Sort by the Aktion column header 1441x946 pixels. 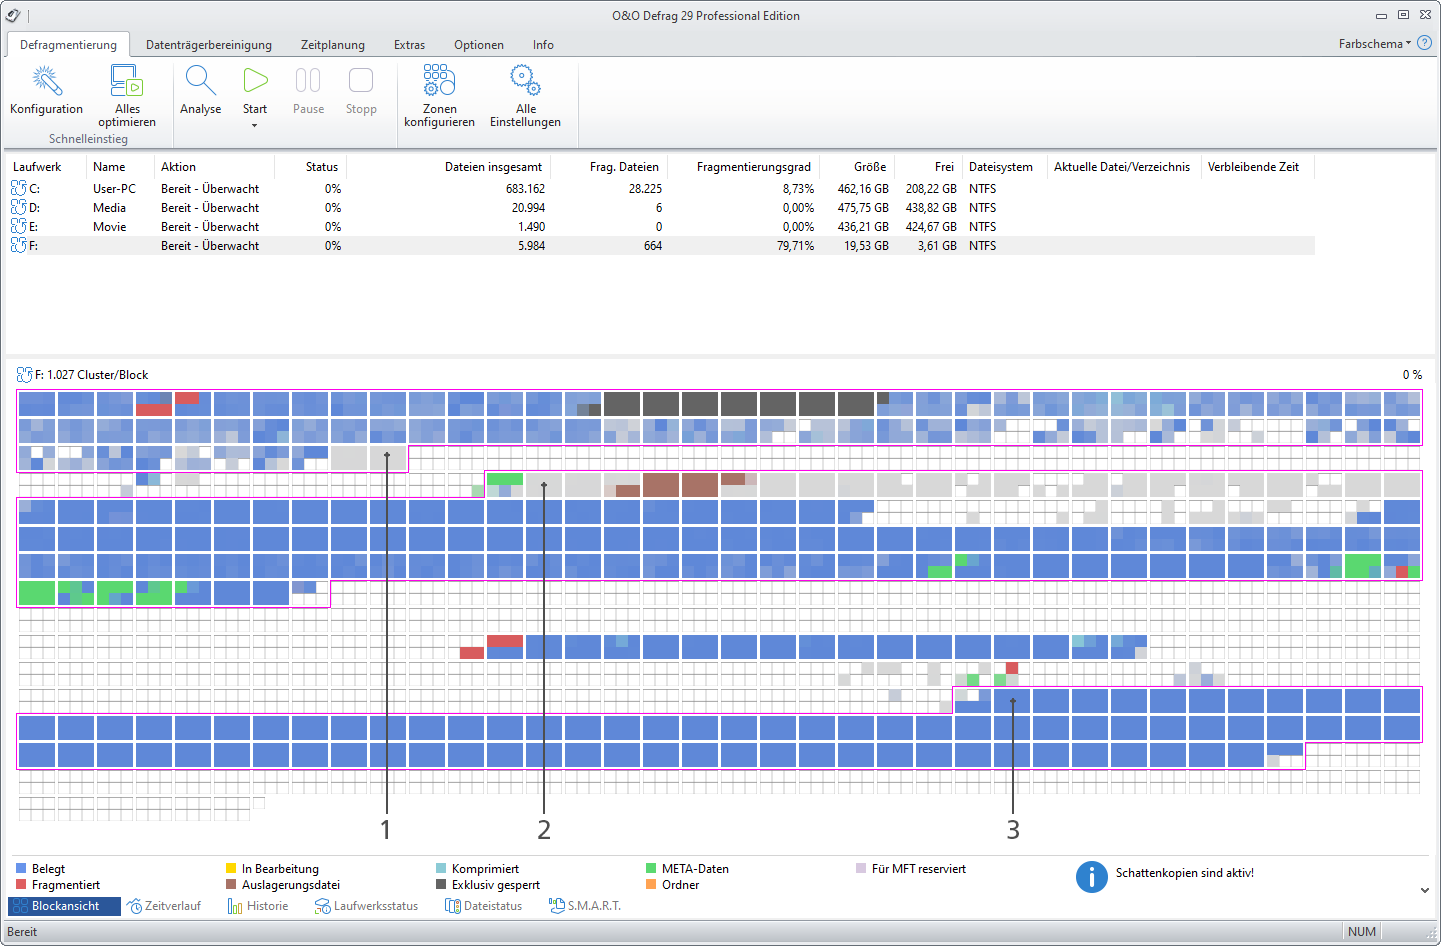pos(178,167)
